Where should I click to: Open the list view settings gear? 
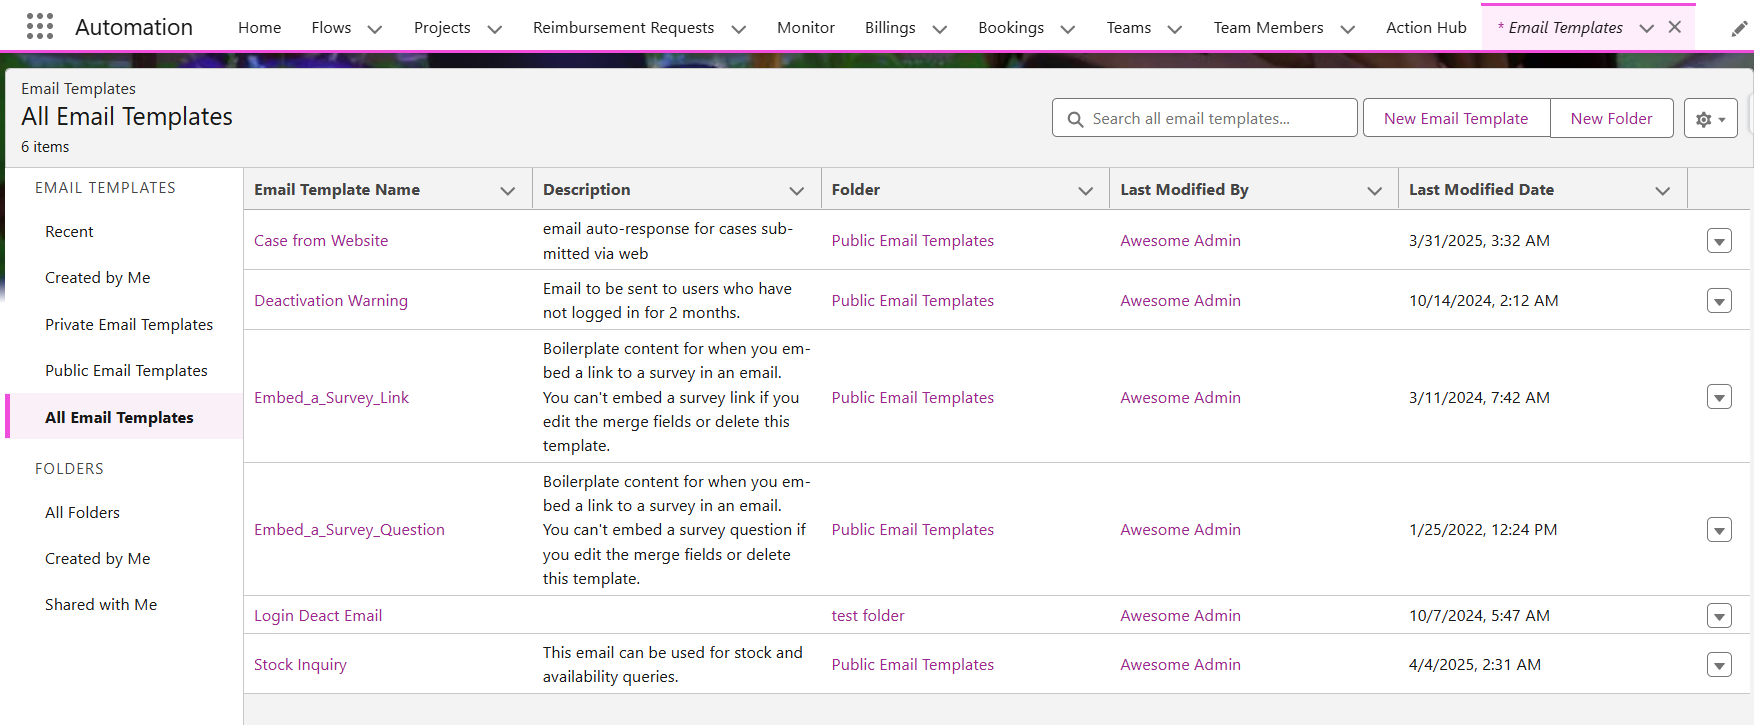click(x=1710, y=119)
